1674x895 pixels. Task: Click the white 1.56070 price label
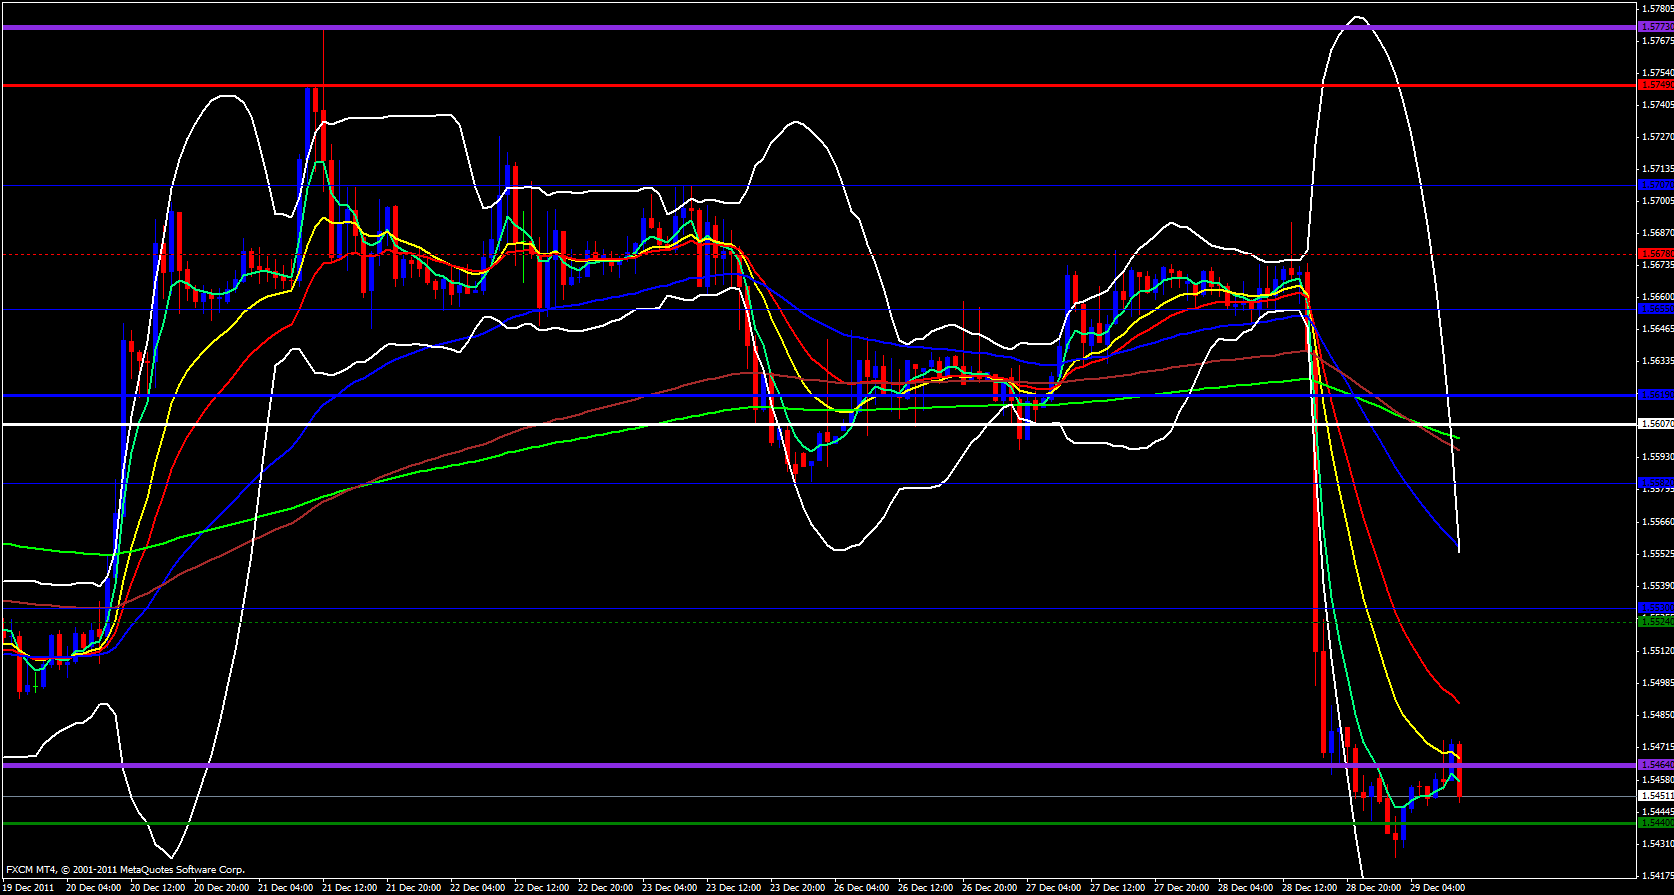(1656, 424)
